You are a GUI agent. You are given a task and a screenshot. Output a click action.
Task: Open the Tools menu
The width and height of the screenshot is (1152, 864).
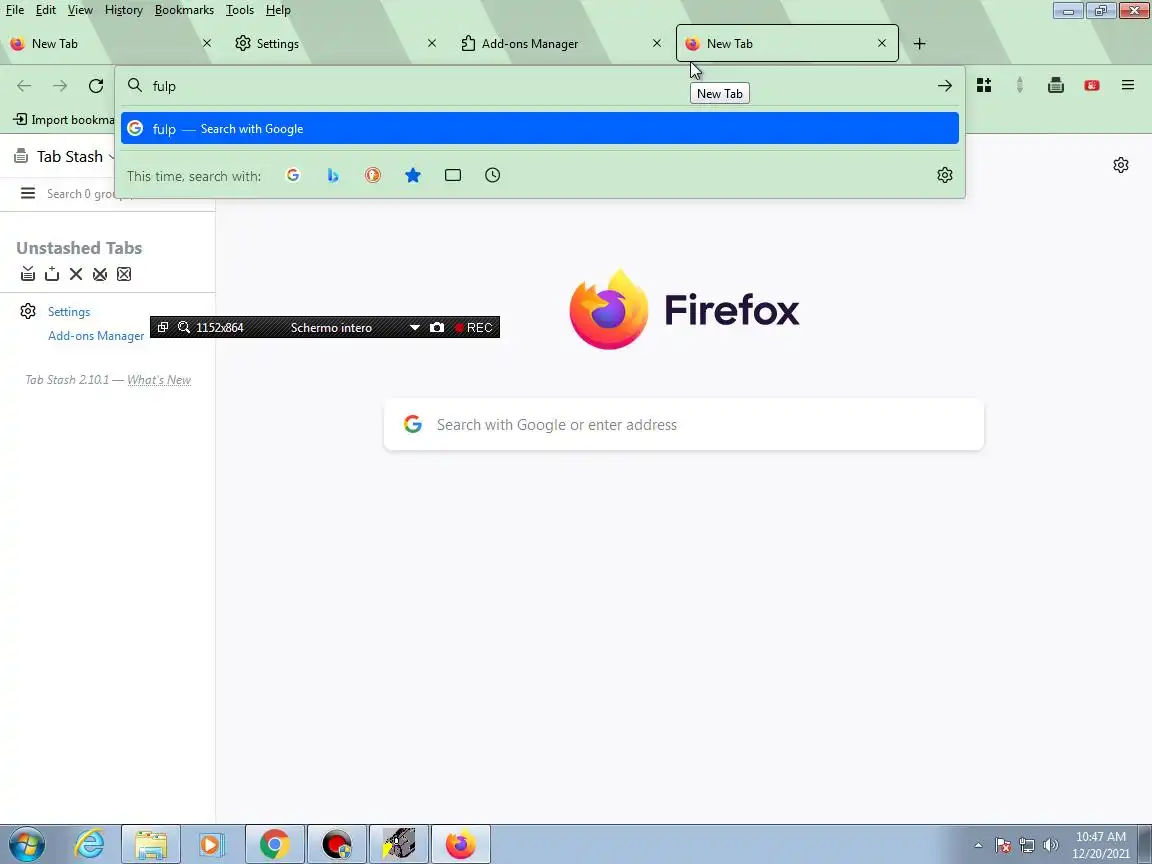click(x=240, y=10)
